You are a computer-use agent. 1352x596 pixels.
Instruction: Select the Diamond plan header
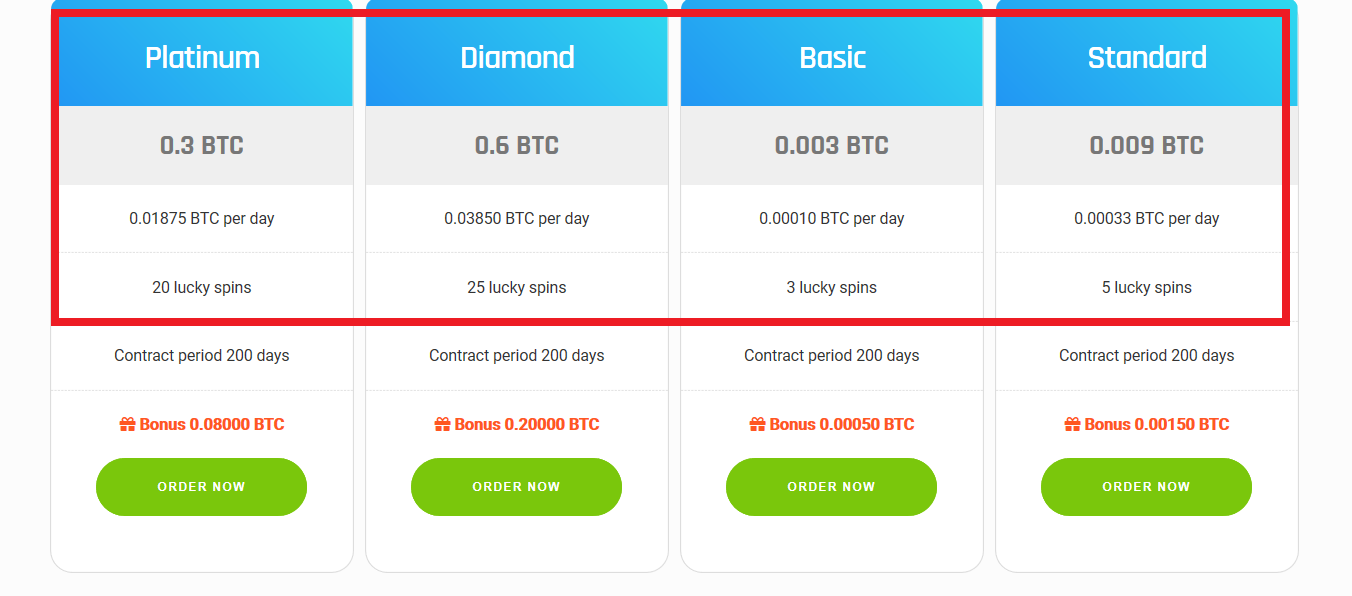[x=517, y=57]
